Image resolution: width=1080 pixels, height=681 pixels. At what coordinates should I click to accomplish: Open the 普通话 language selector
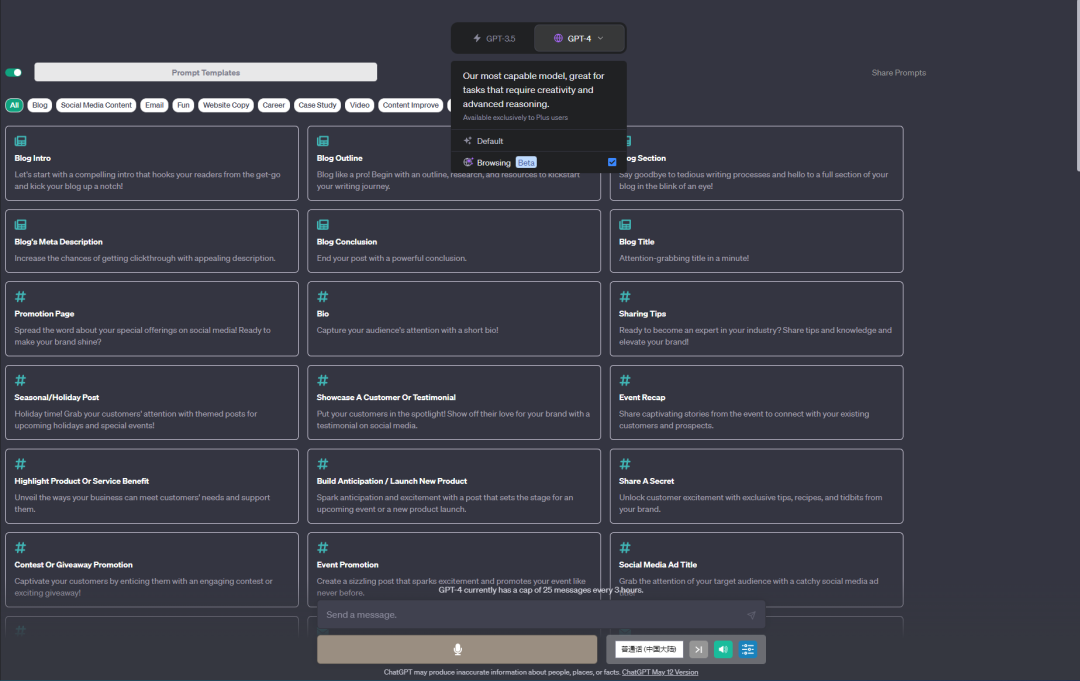(650, 649)
